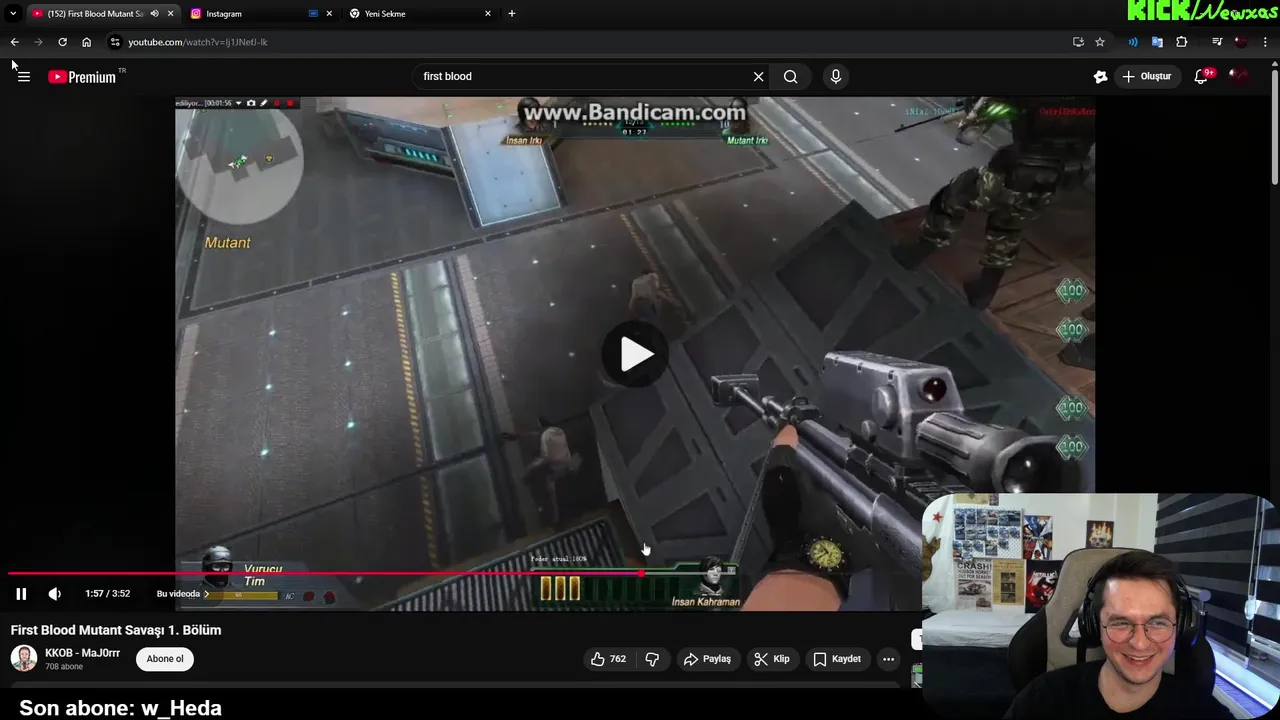
Task: Click the Instagram tab's screen-share indicator
Action: [314, 14]
